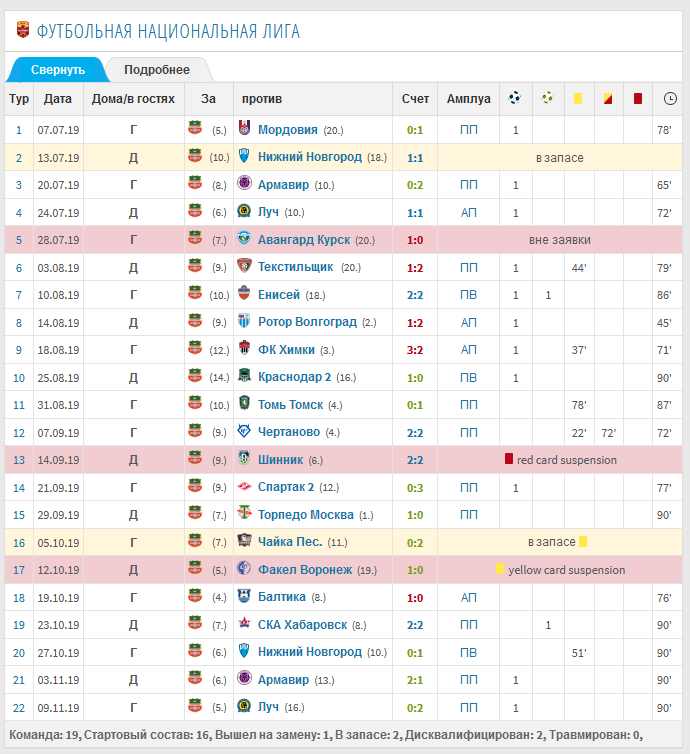Open Нижний Новгород link in round 20
Screen dimensions: 690x754
tap(310, 652)
